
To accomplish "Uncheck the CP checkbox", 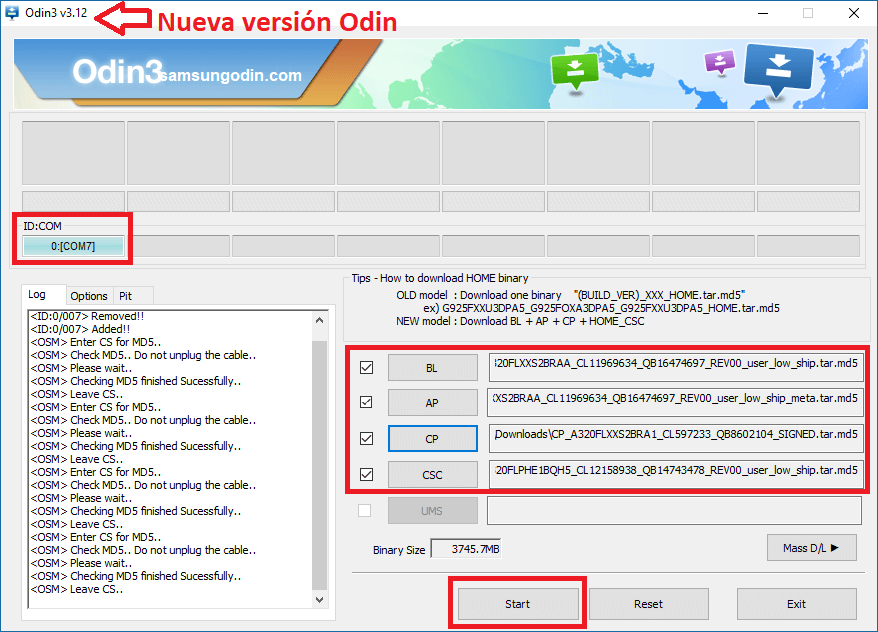I will coord(367,438).
